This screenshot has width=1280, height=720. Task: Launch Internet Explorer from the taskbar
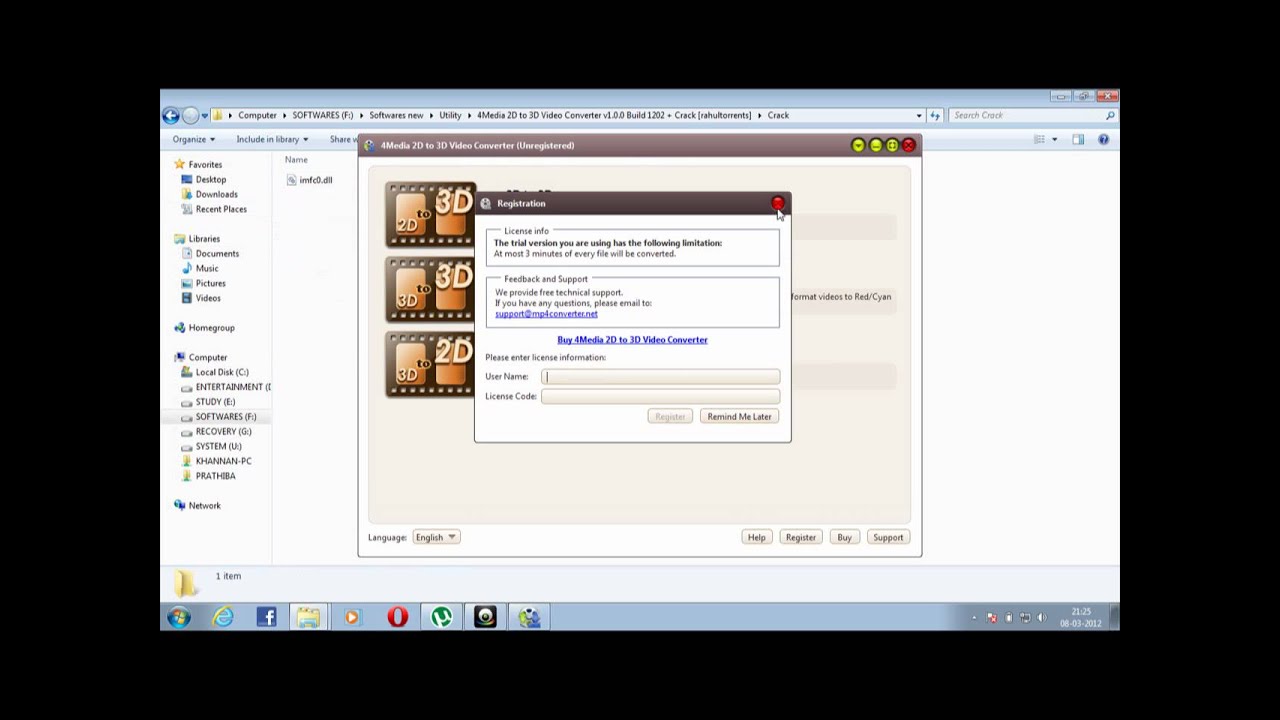point(223,618)
